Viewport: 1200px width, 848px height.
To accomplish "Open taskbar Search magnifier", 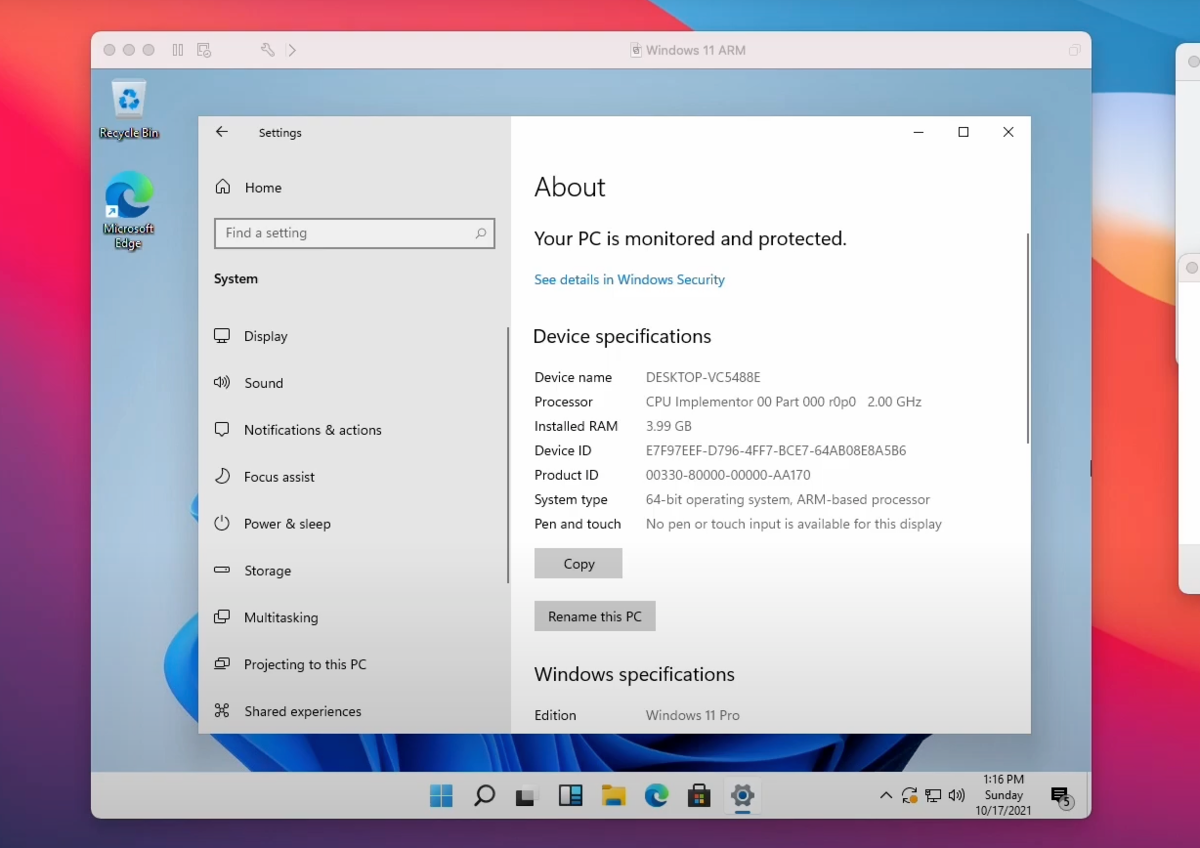I will [x=484, y=796].
